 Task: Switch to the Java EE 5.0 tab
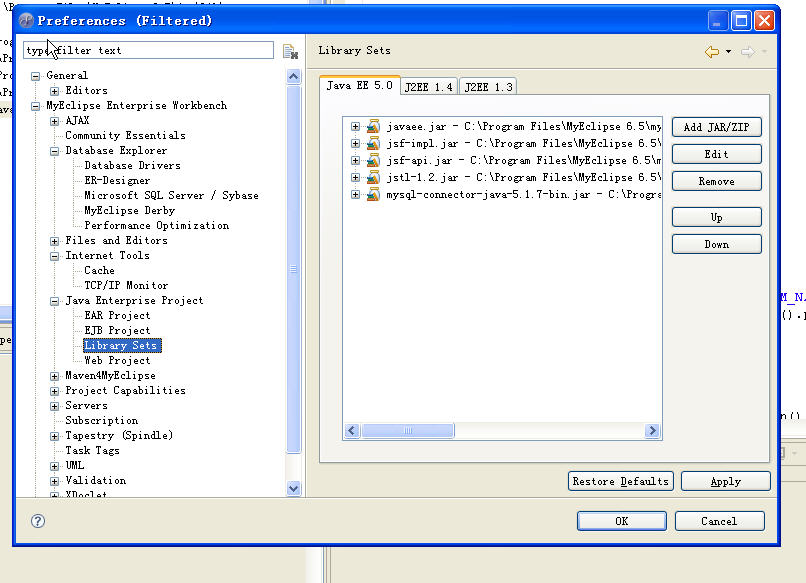click(x=360, y=85)
